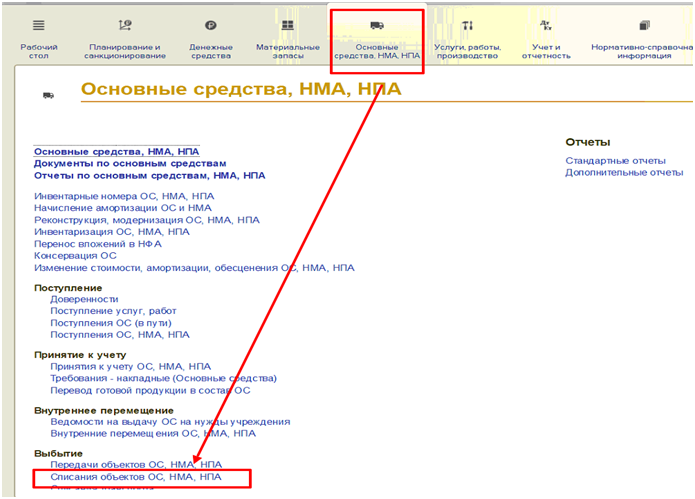
Task: Open the Учет и отчетность section icon
Action: click(x=546, y=25)
